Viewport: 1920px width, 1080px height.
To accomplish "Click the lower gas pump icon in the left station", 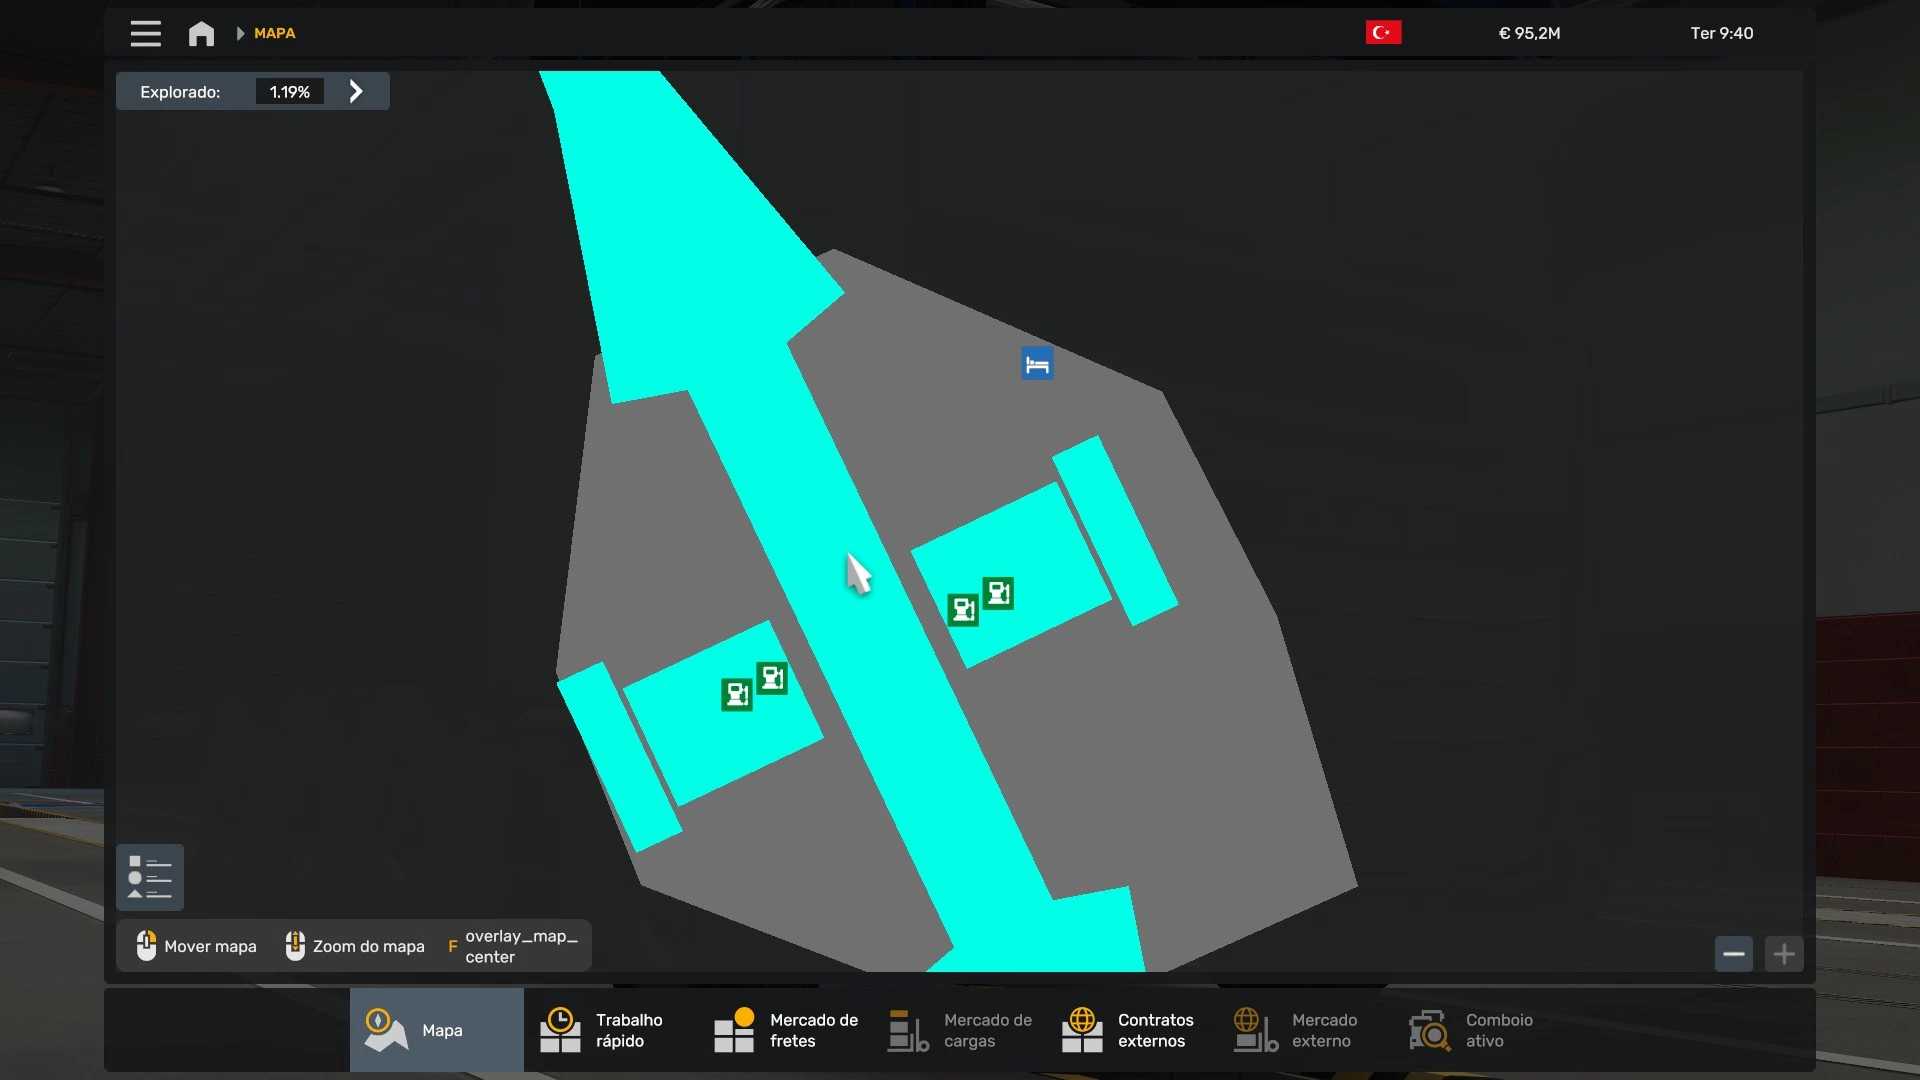I will click(x=737, y=694).
